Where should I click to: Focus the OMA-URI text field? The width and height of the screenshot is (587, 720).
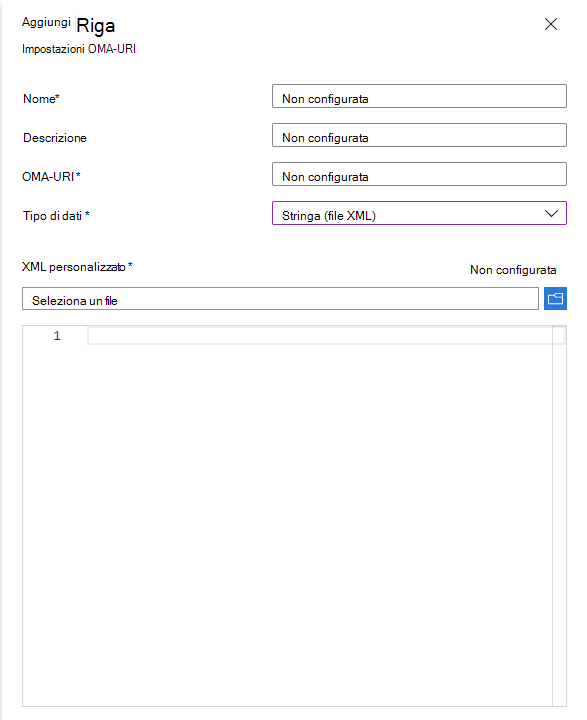[x=419, y=174]
